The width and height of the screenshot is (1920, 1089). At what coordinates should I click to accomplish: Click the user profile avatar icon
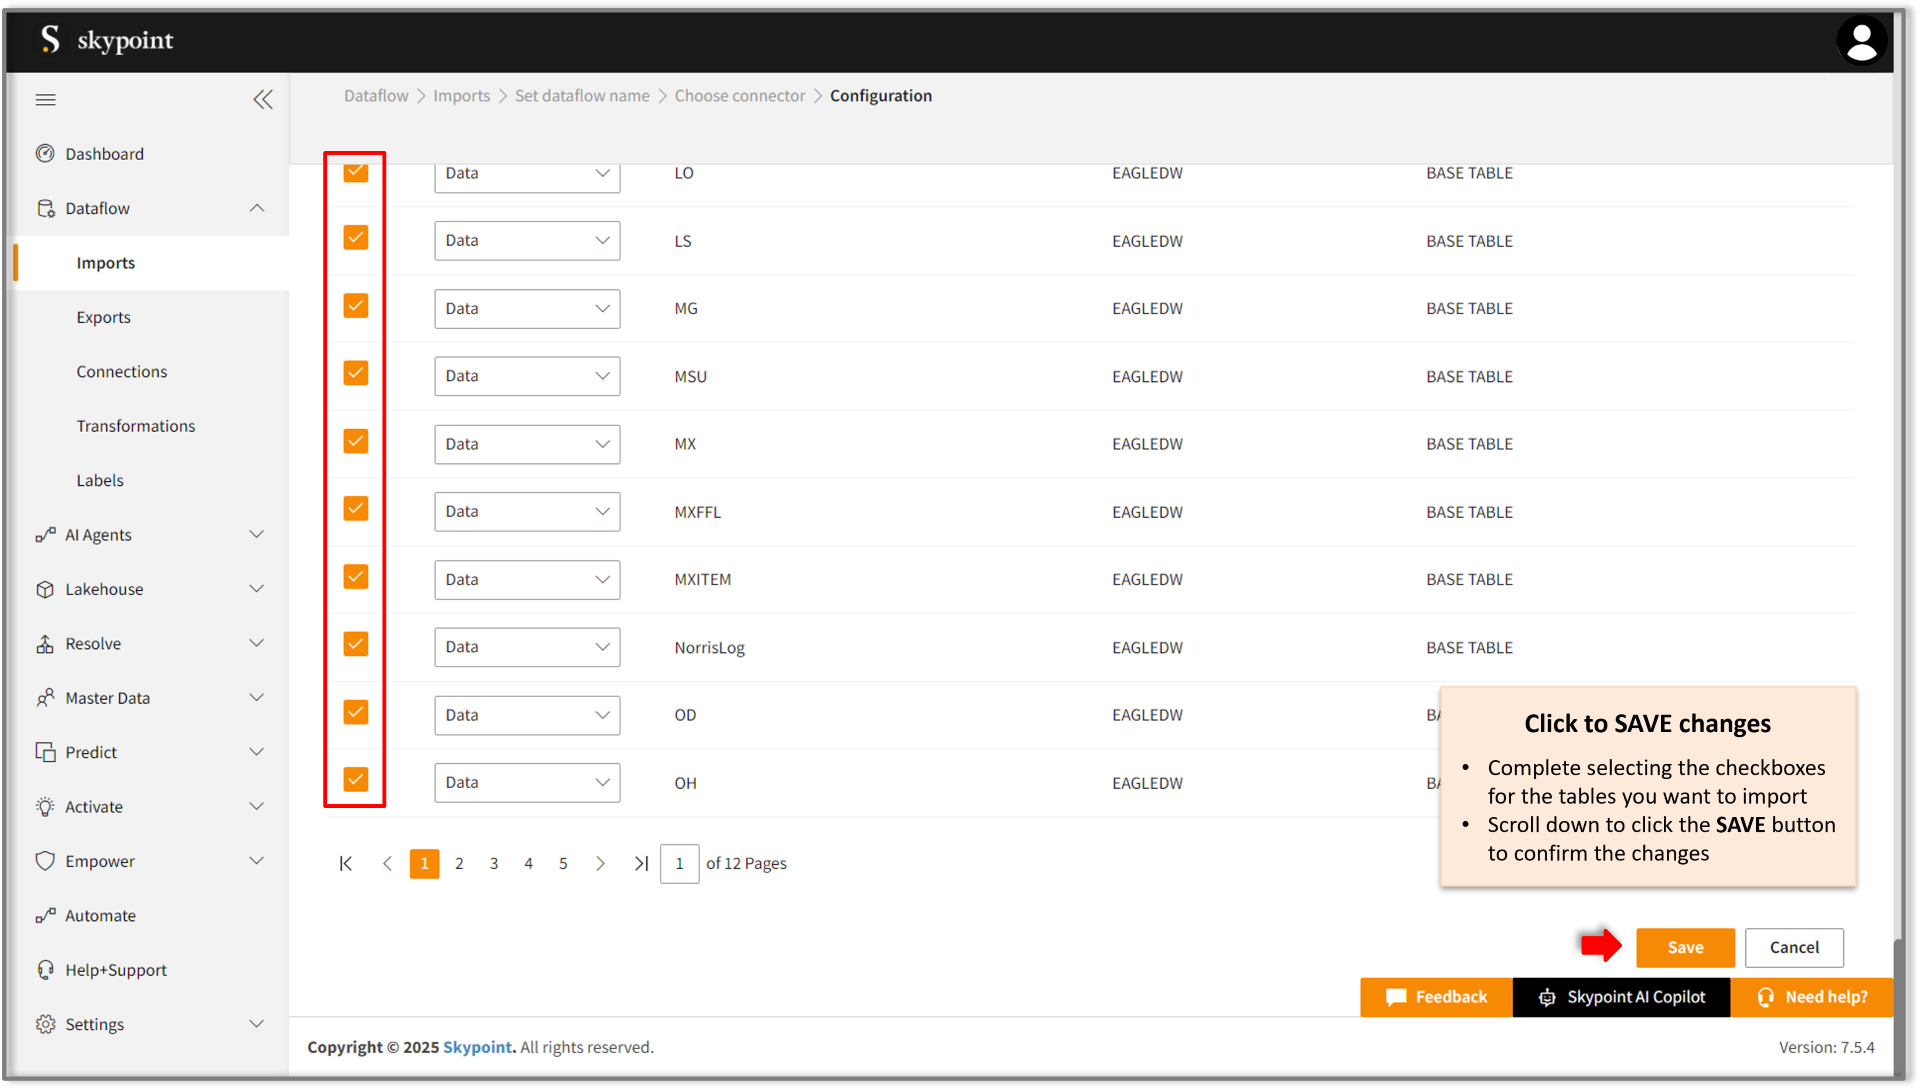tap(1861, 42)
